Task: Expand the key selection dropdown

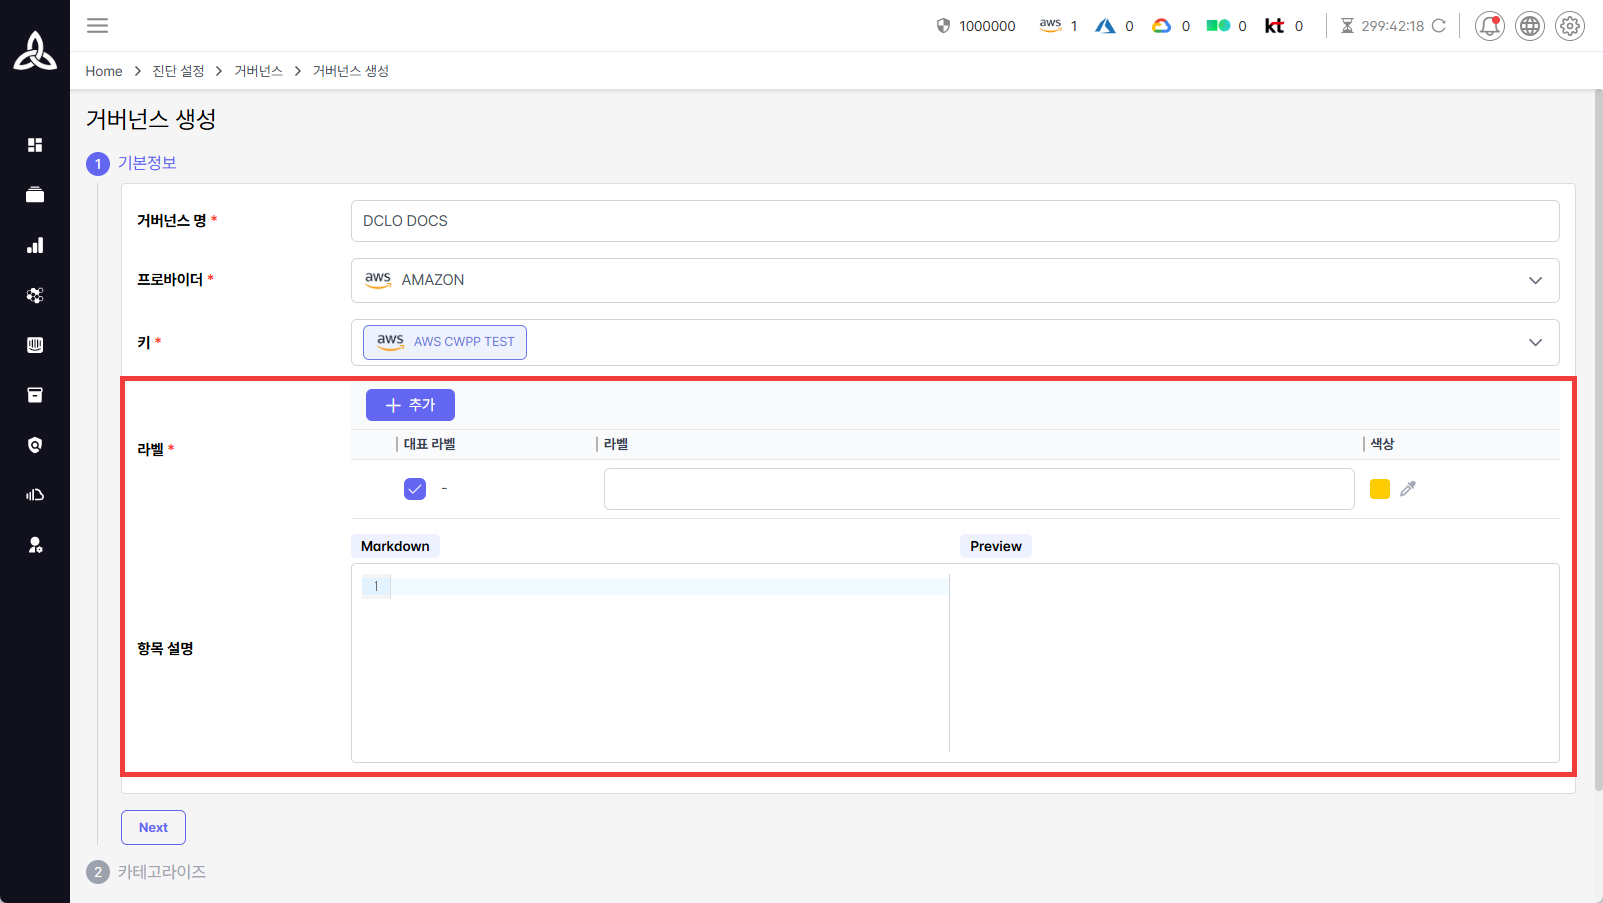Action: click(x=1535, y=343)
